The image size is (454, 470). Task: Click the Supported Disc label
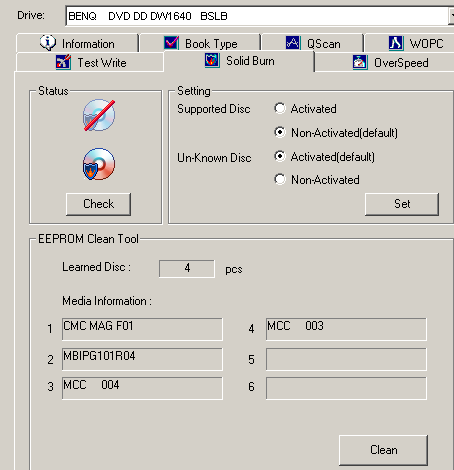pyautogui.click(x=214, y=109)
